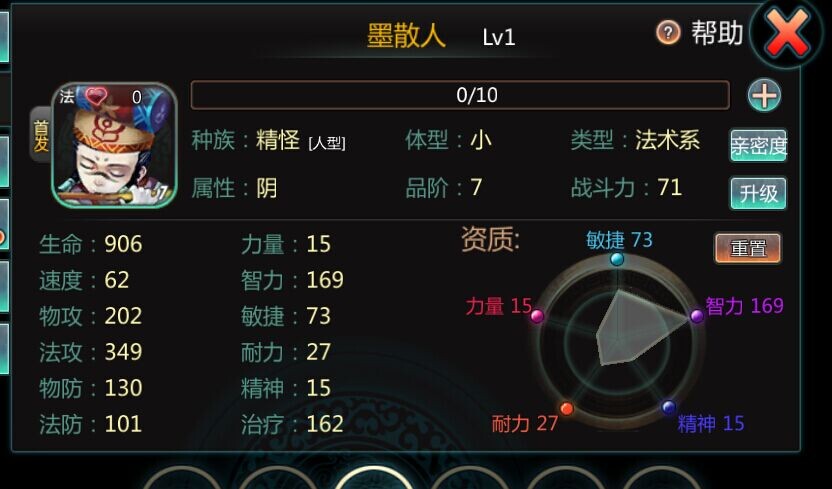
Task: Click the green plus icon beside experience bar
Action: point(764,96)
